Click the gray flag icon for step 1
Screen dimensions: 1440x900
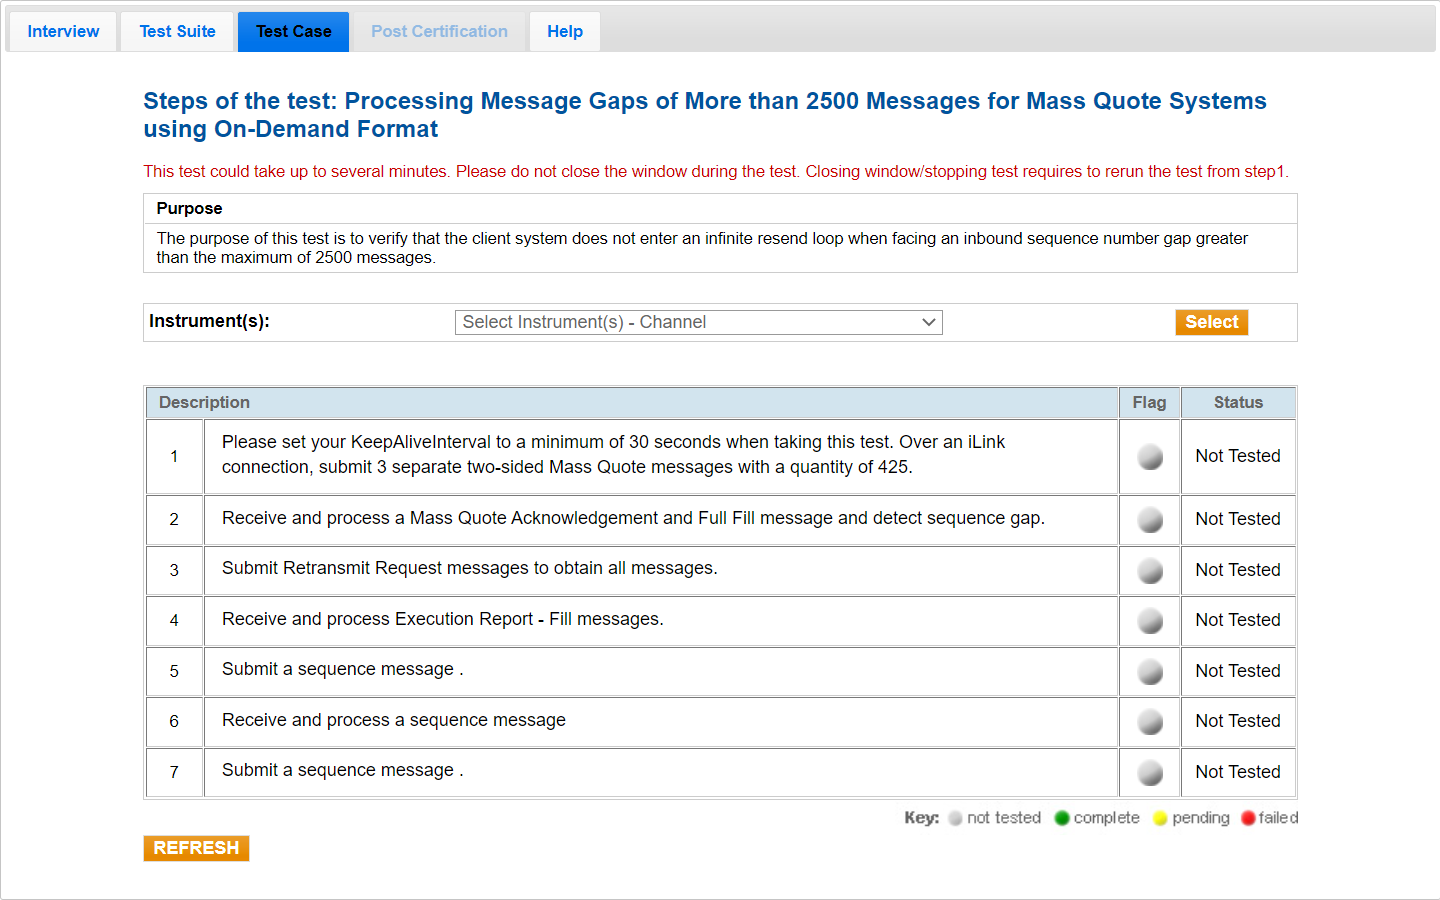1150,457
